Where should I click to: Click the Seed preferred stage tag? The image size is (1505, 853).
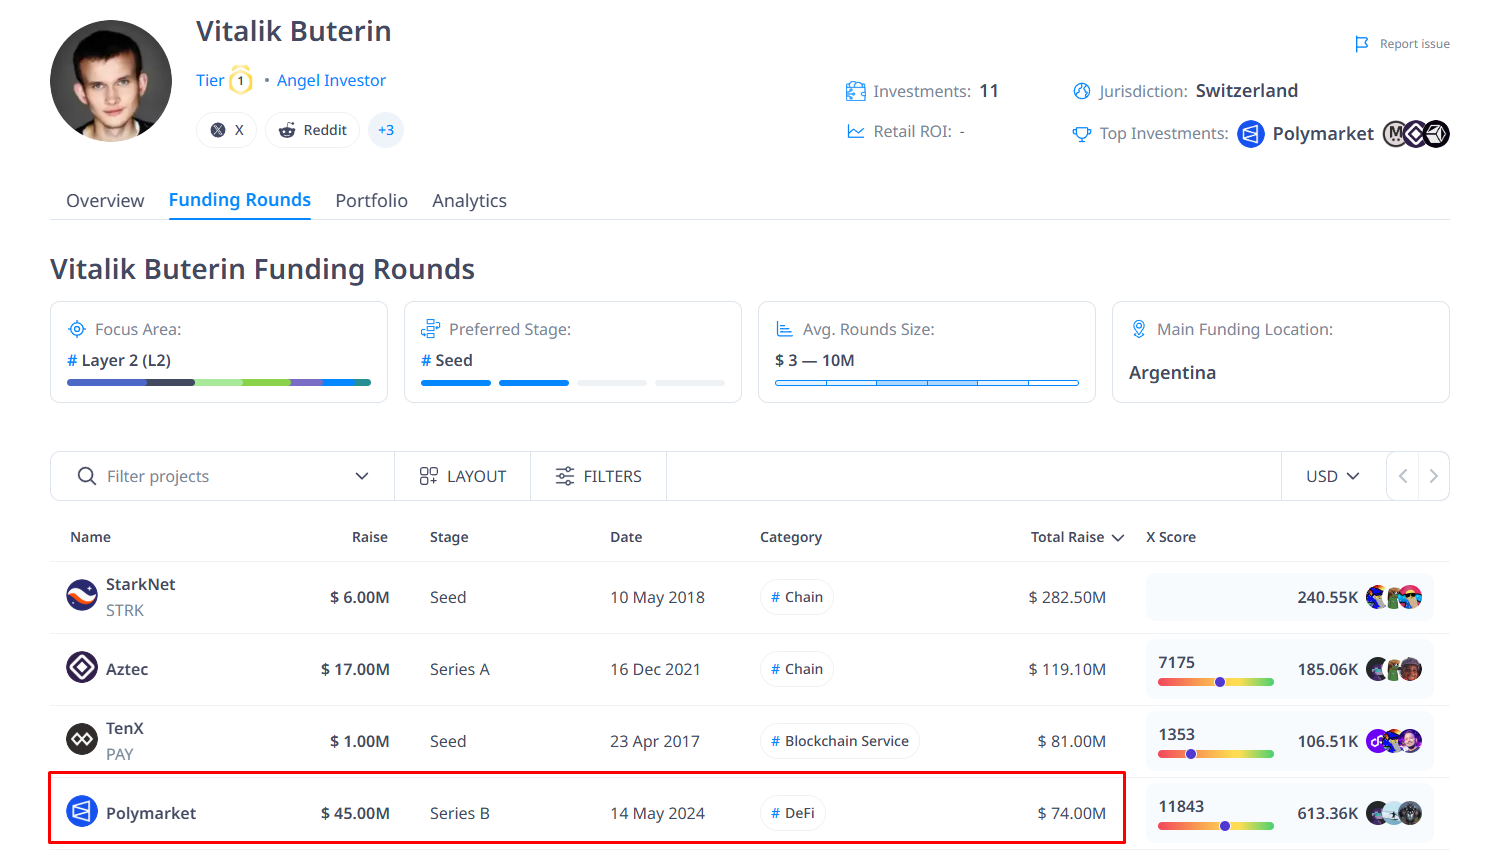tap(447, 360)
